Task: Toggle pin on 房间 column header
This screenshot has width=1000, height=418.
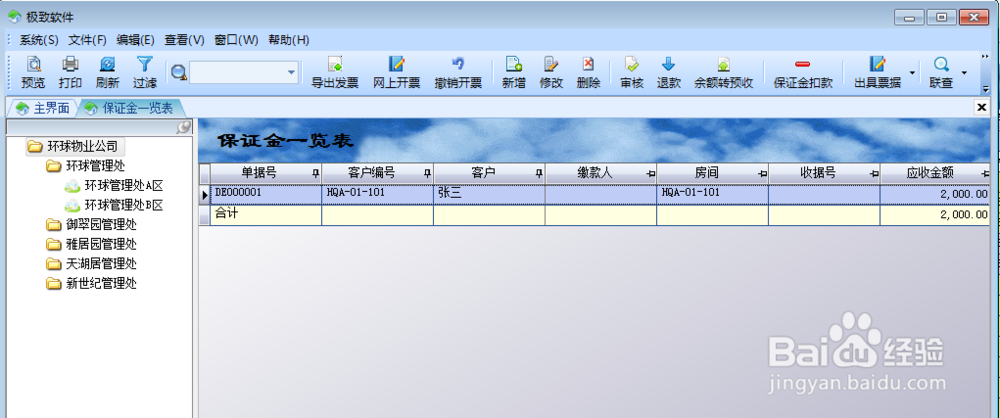Action: click(762, 173)
